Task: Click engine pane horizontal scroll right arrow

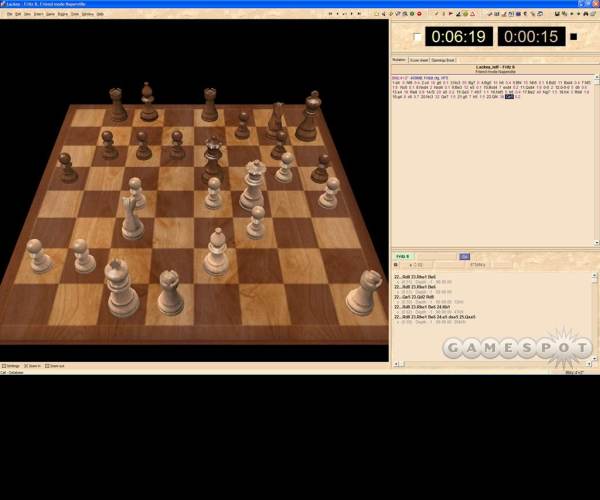Action: [590, 364]
